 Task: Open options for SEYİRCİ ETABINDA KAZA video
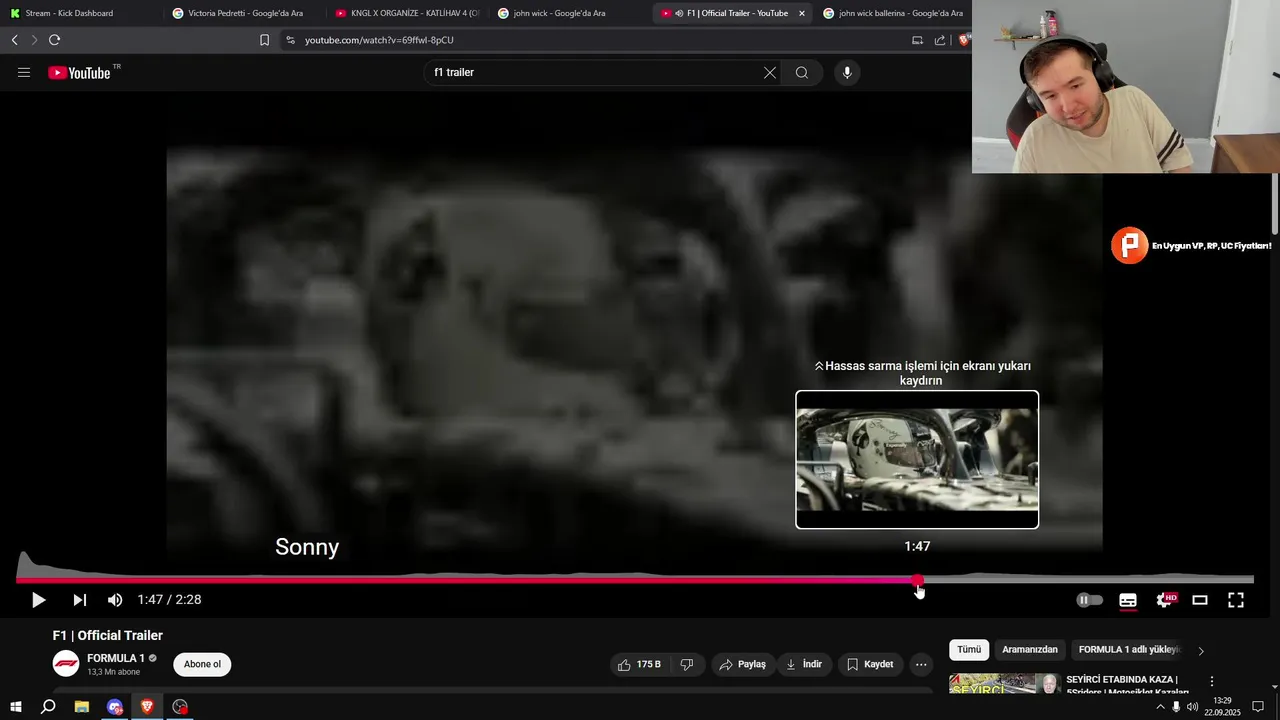tap(1212, 682)
